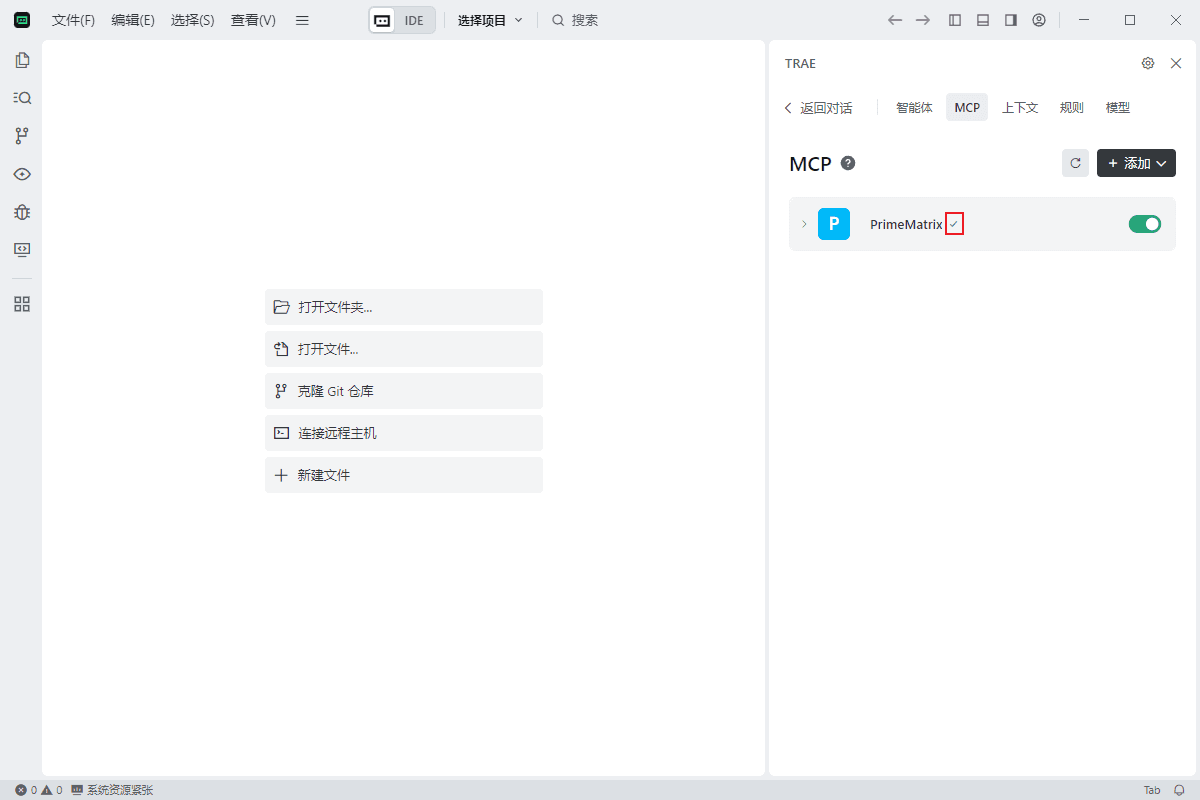Open the 添加 dropdown button
This screenshot has width=1200, height=800.
pos(1136,163)
